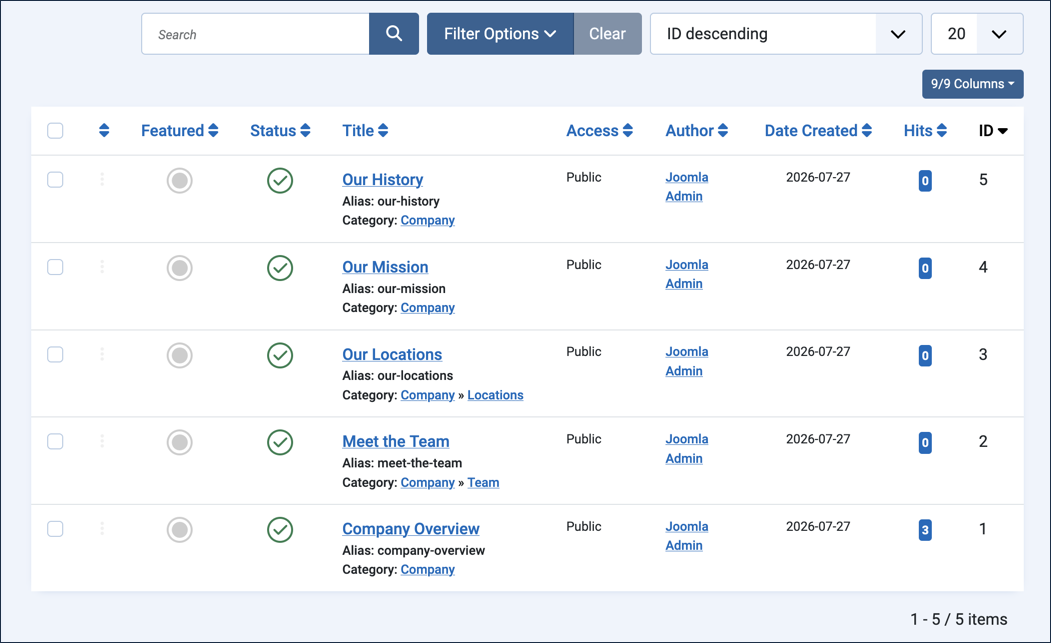Screen dimensions: 1051x643
Task: Click hits badge showing 3 for Company Overview
Action: tap(925, 530)
